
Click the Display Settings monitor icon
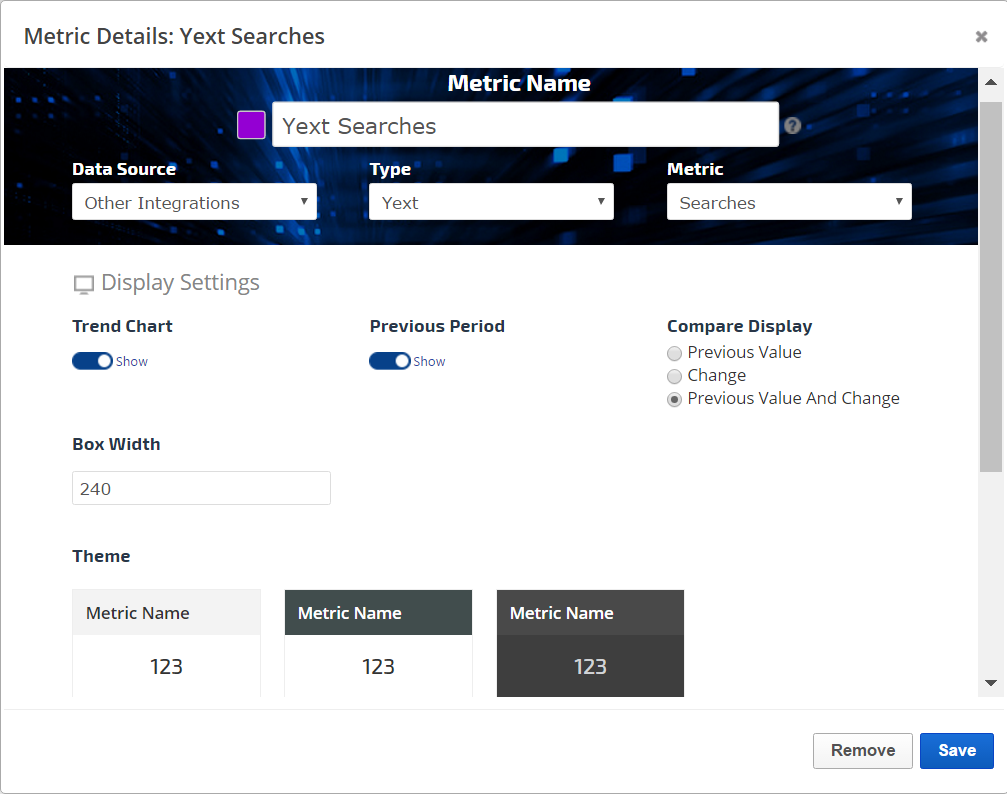coord(84,285)
